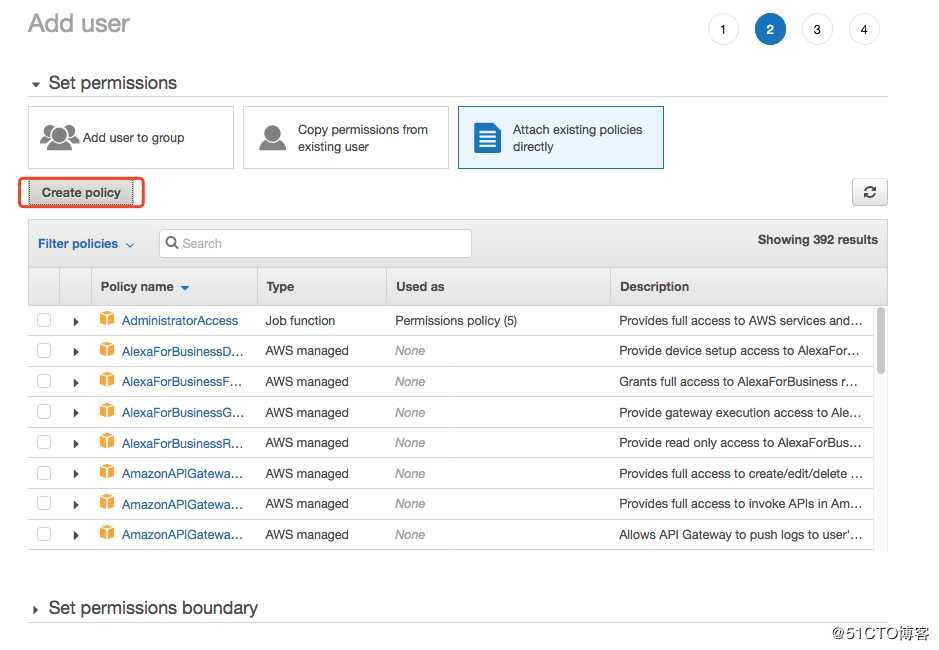The image size is (939, 650).
Task: Click the policy list vertical scrollbar thumb
Action: [x=880, y=340]
